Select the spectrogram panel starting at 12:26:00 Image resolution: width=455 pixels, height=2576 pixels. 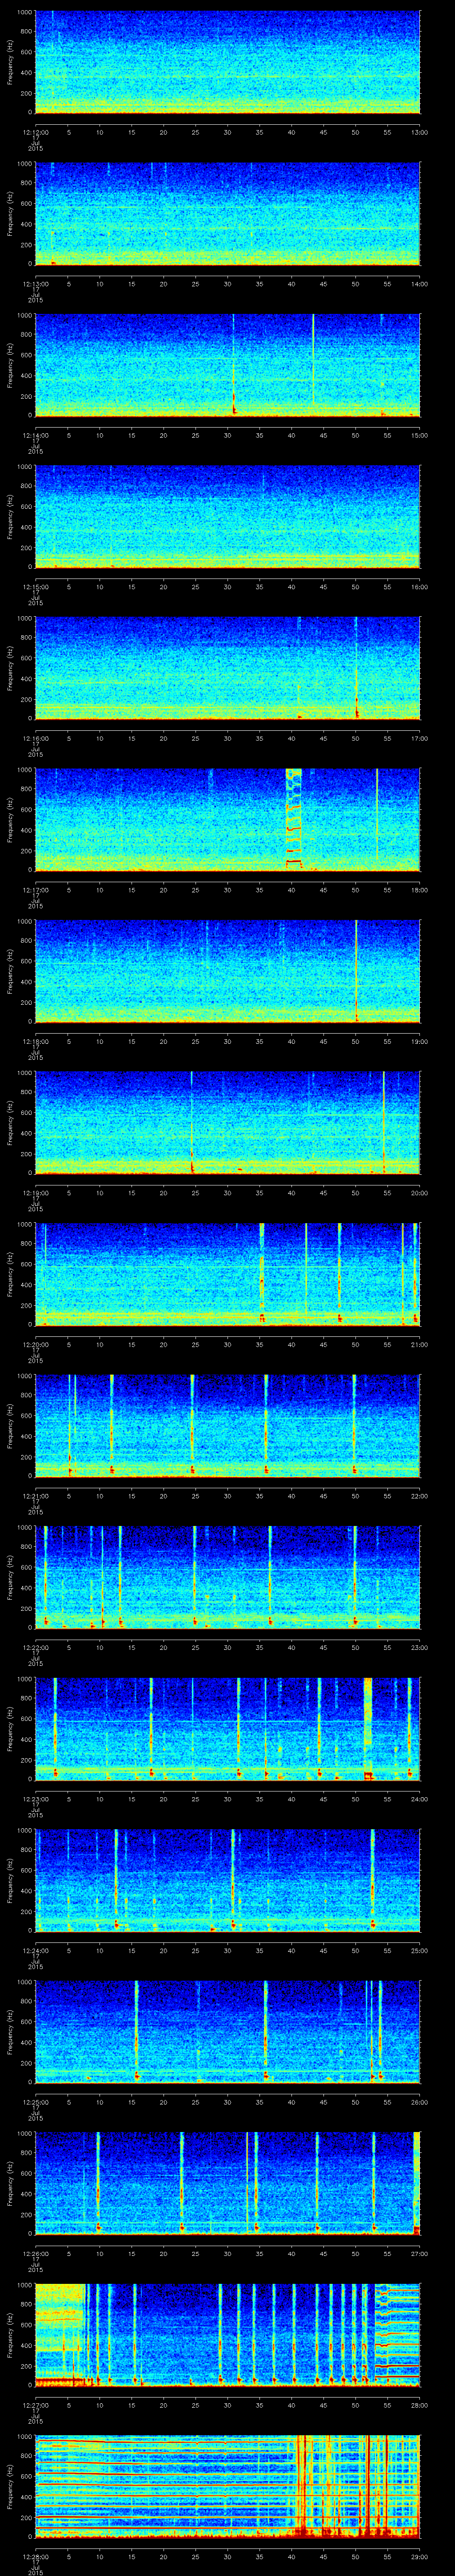point(228,2183)
